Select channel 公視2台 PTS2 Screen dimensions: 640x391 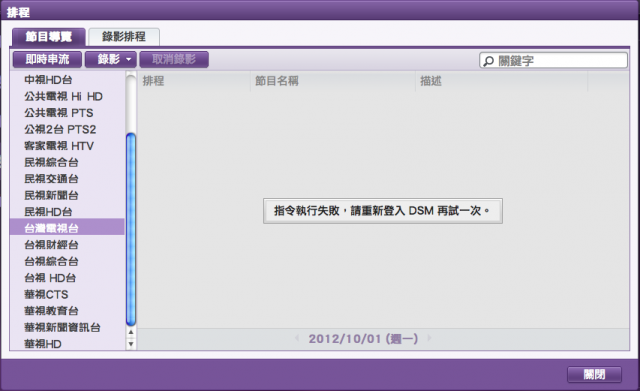click(x=67, y=129)
